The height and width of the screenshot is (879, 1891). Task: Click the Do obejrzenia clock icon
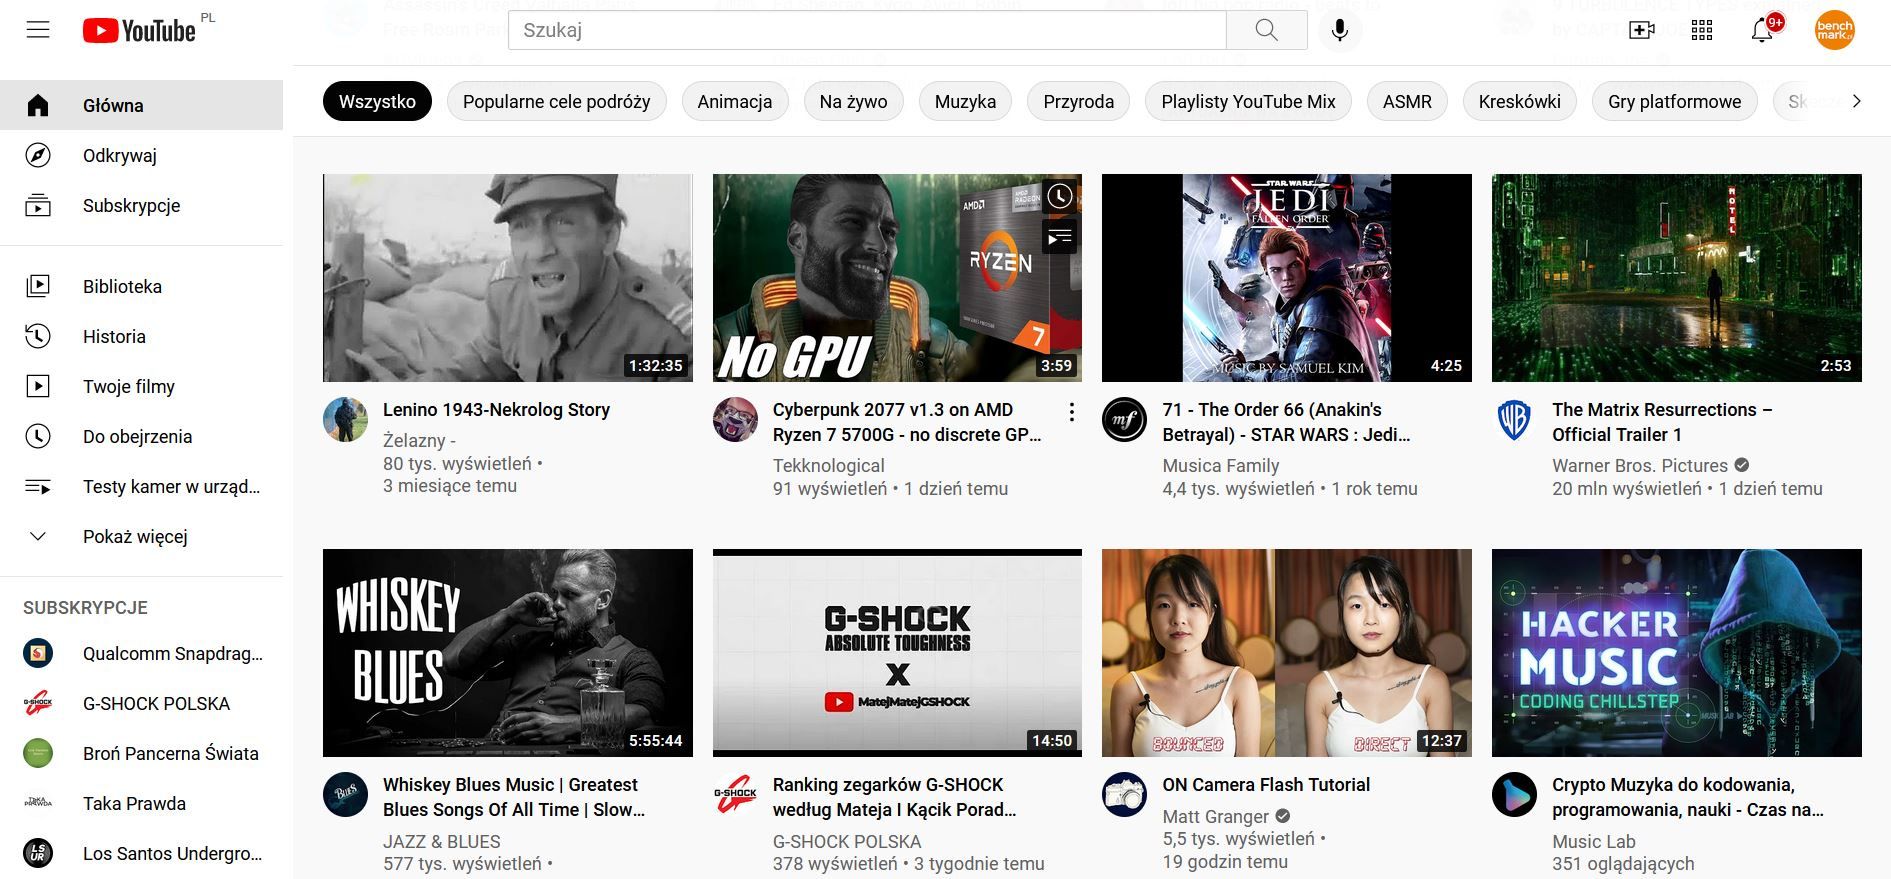click(38, 436)
